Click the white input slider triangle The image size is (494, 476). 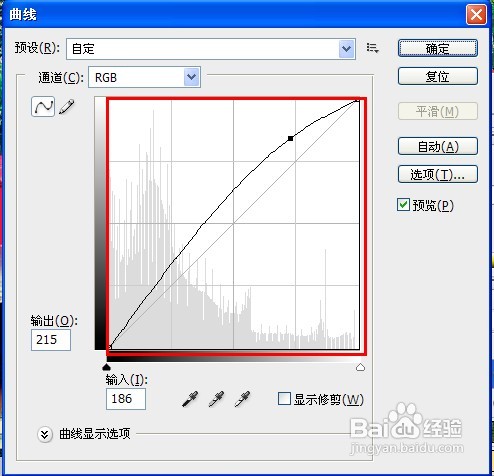[360, 367]
